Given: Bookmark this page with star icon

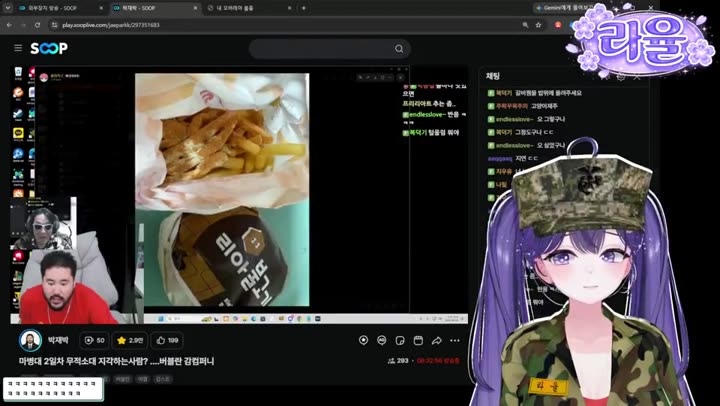Looking at the screenshot, I should (538, 25).
